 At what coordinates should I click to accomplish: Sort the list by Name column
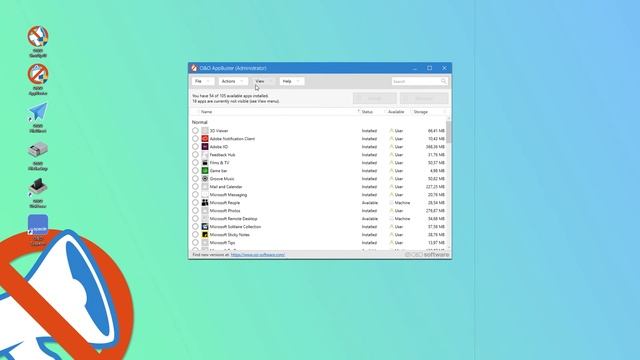pyautogui.click(x=207, y=112)
